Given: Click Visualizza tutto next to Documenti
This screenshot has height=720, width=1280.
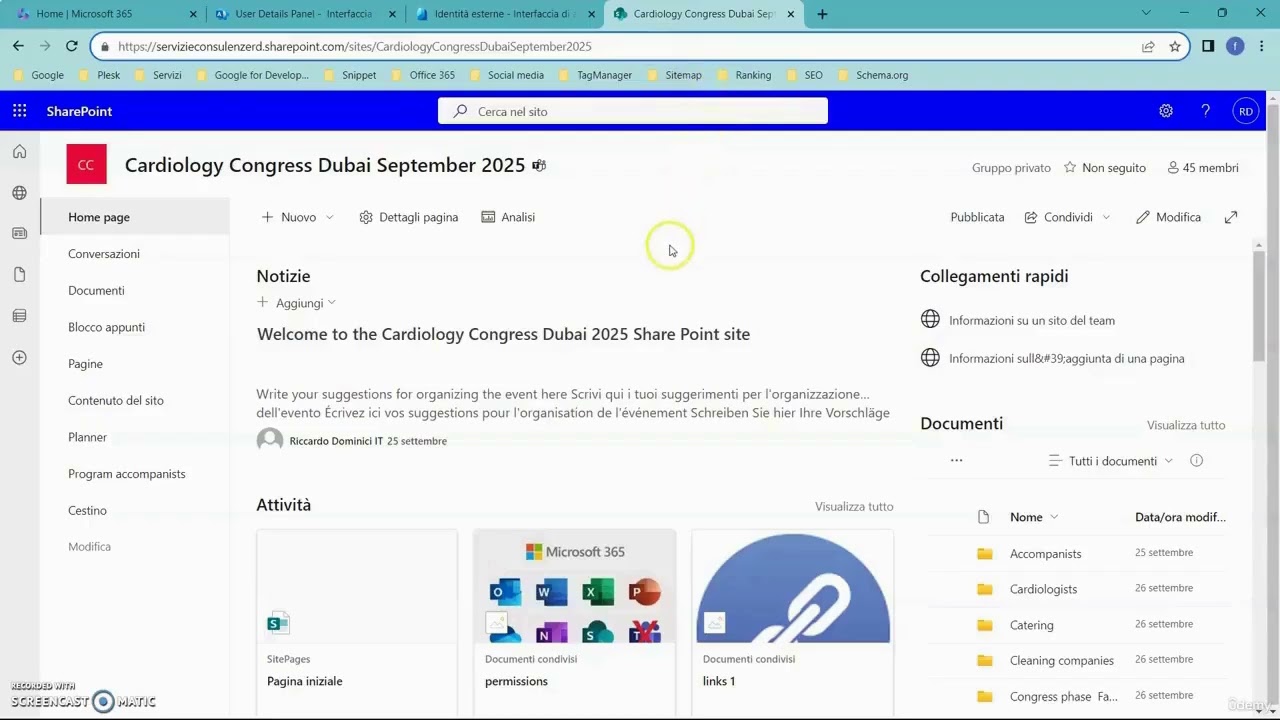Looking at the screenshot, I should (1186, 425).
